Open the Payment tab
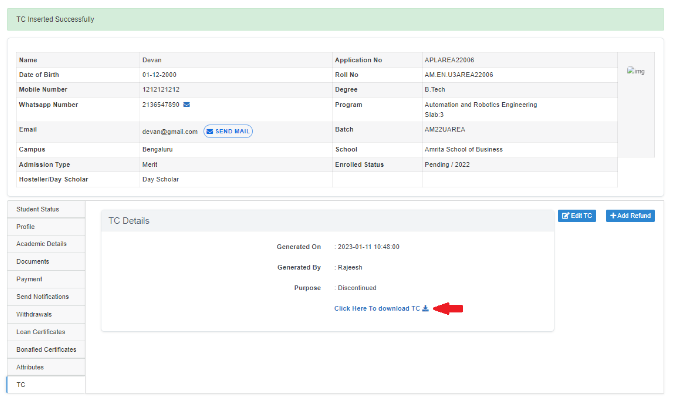678x413 pixels. [30, 279]
